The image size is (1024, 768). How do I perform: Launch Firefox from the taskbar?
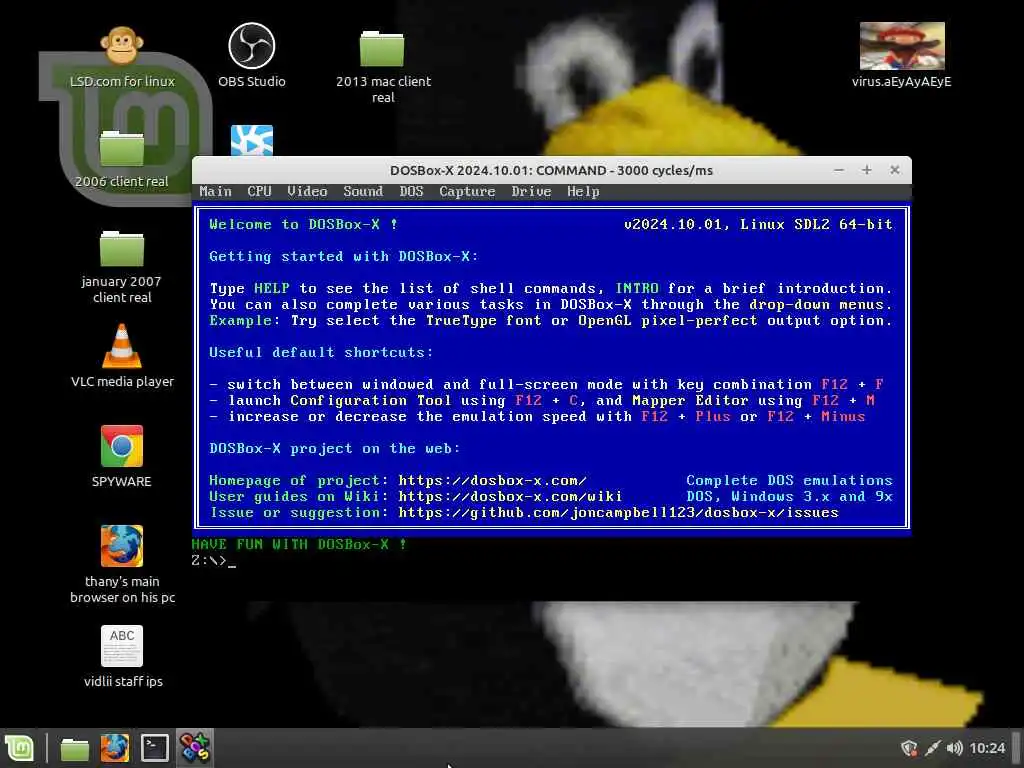114,748
